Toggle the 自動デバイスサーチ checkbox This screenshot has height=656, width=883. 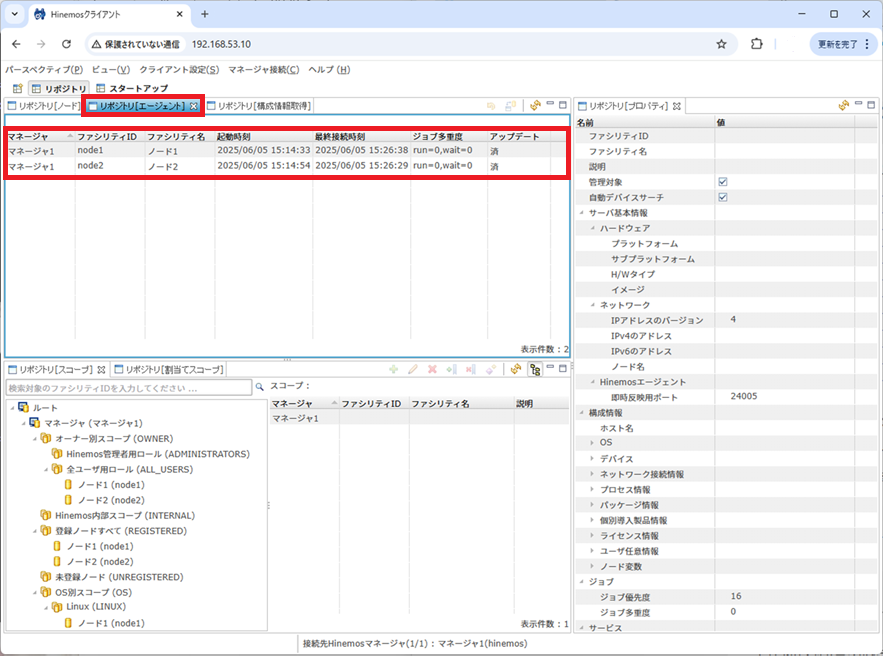pos(723,197)
